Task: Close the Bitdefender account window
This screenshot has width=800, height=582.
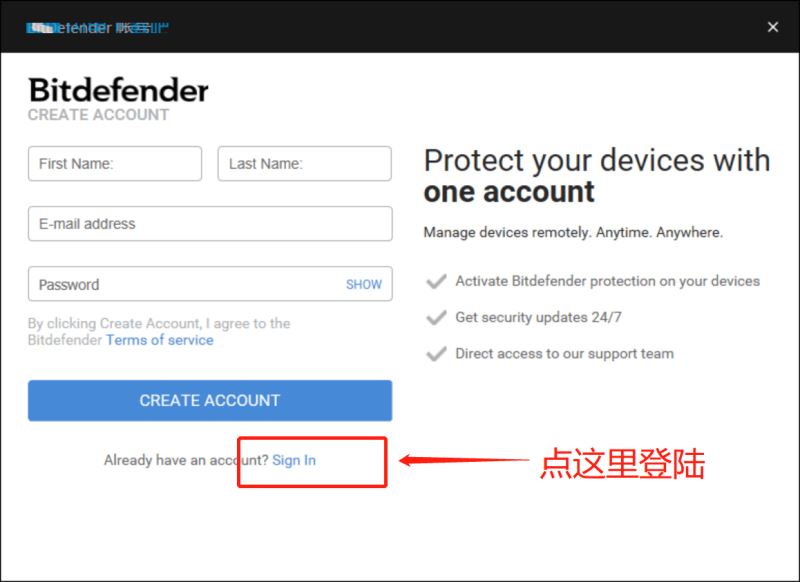Action: pyautogui.click(x=772, y=27)
